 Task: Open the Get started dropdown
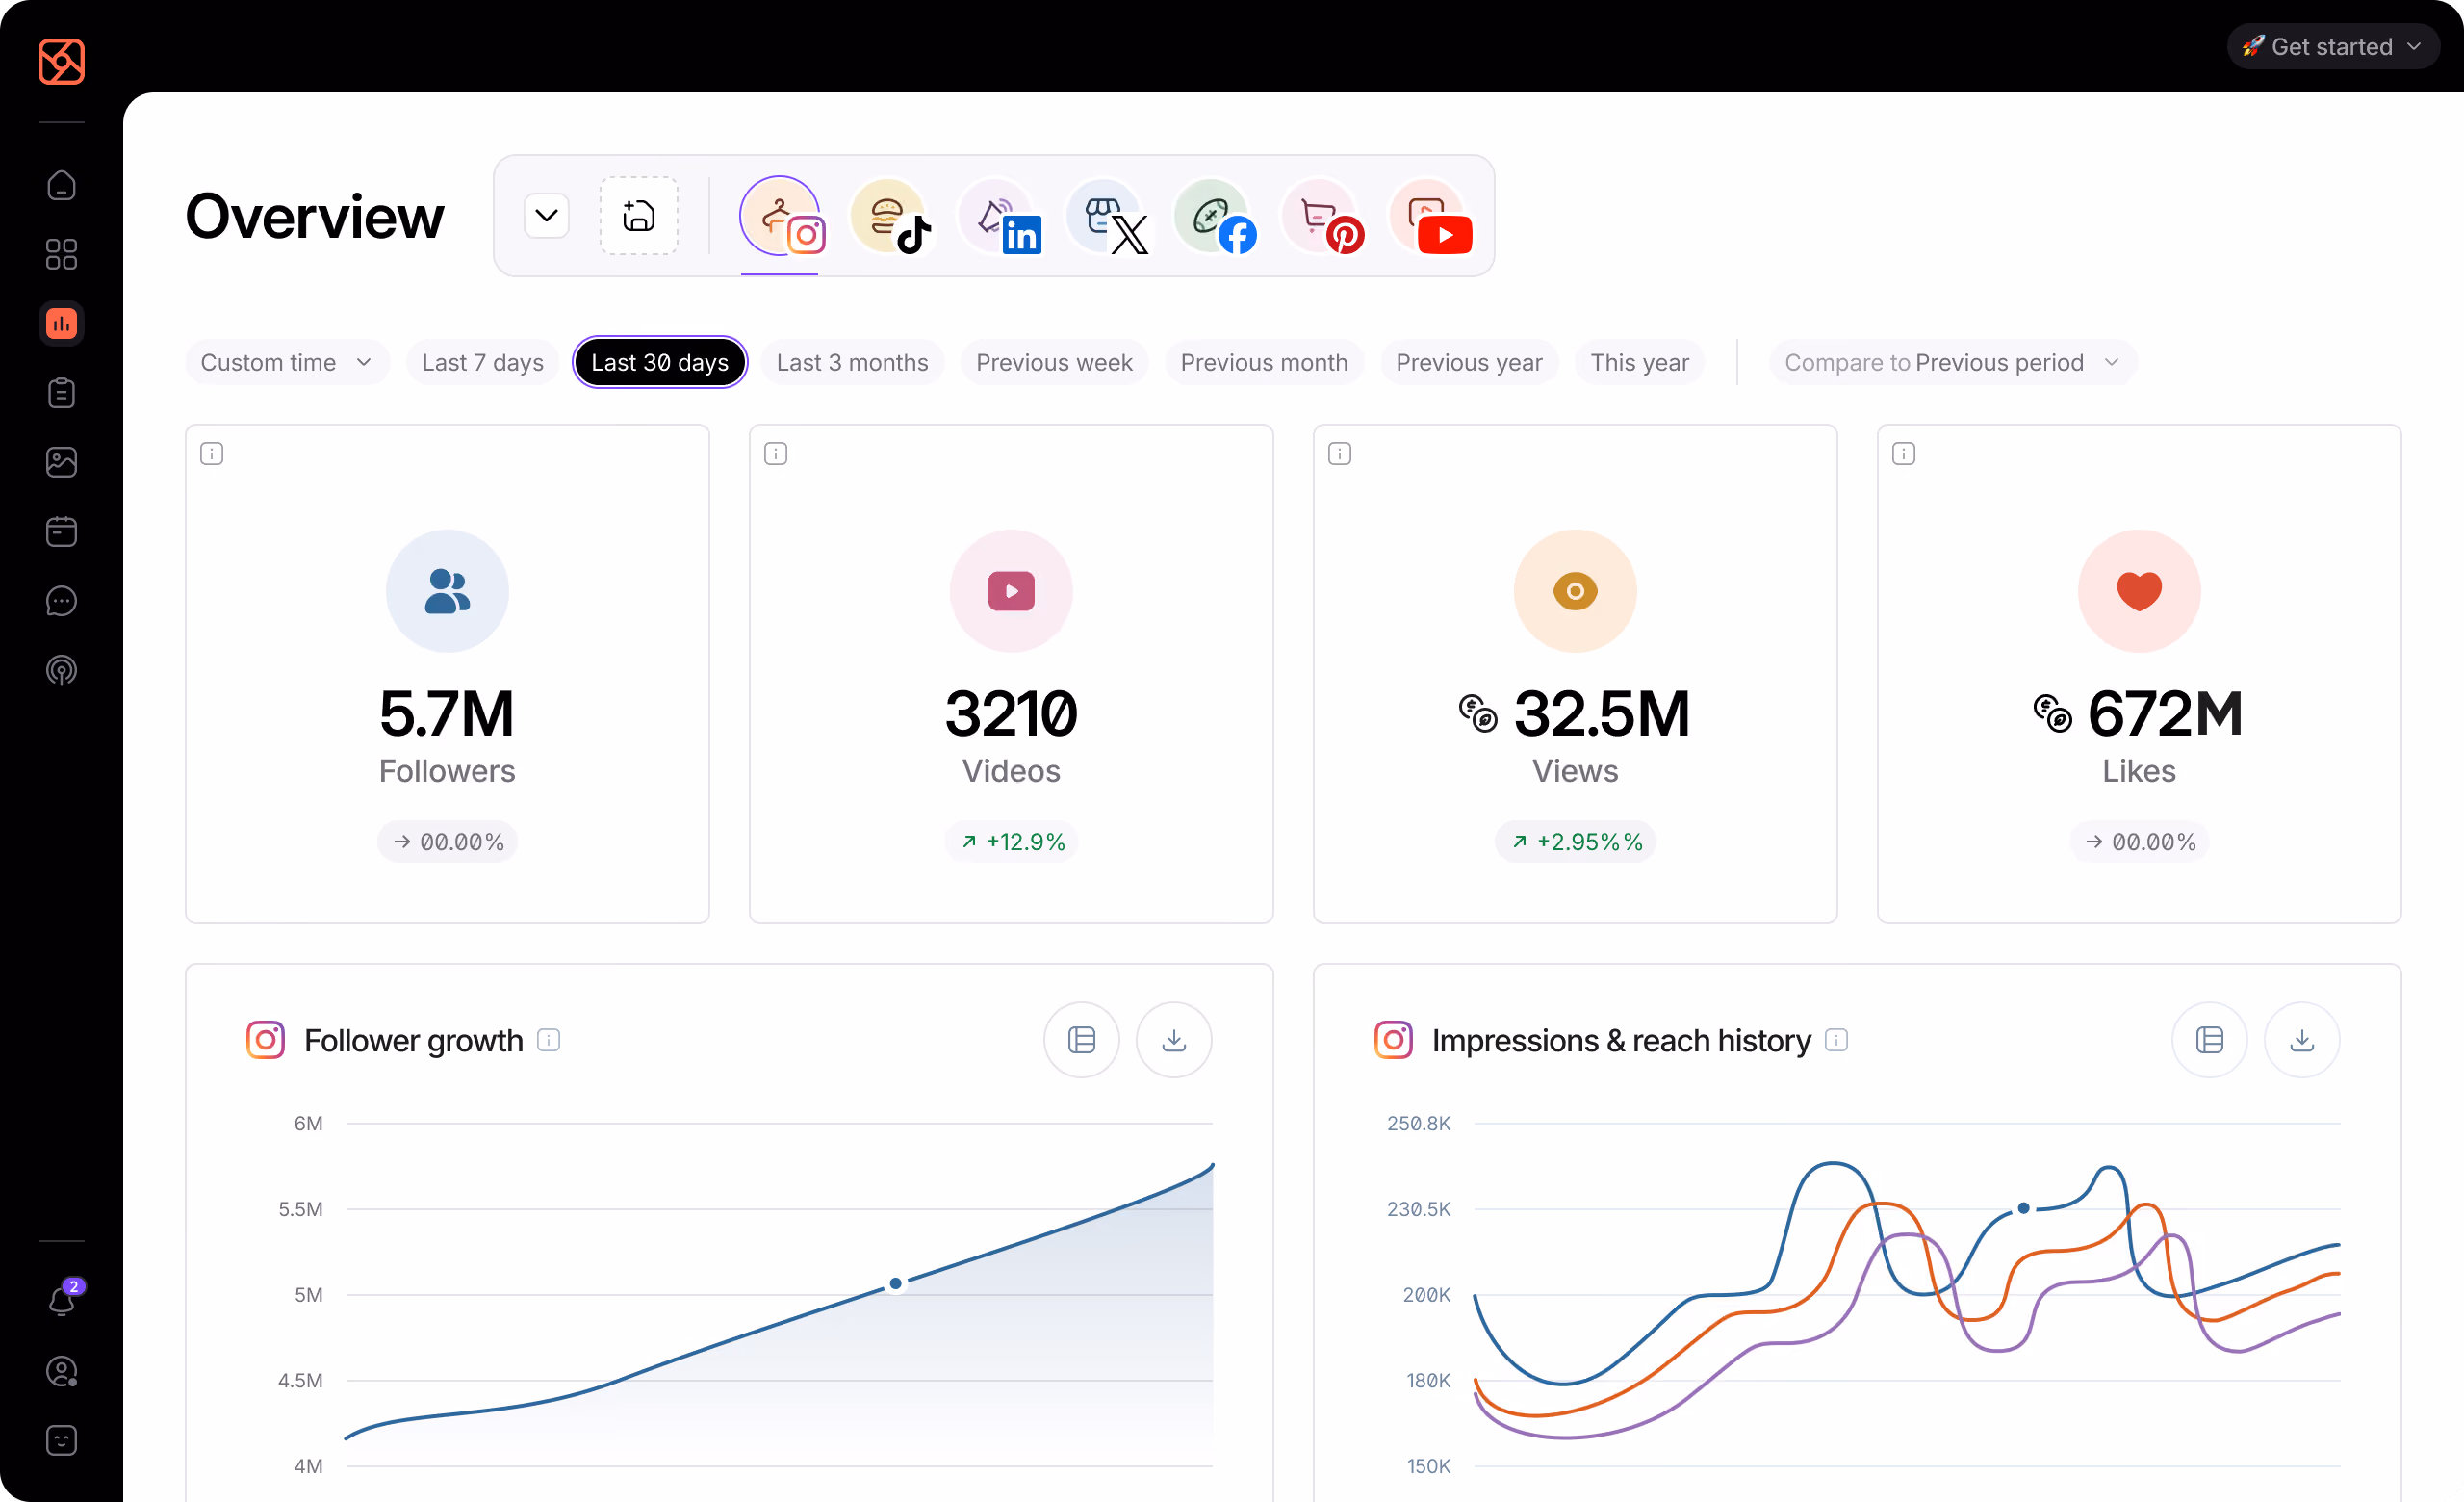tap(2333, 46)
